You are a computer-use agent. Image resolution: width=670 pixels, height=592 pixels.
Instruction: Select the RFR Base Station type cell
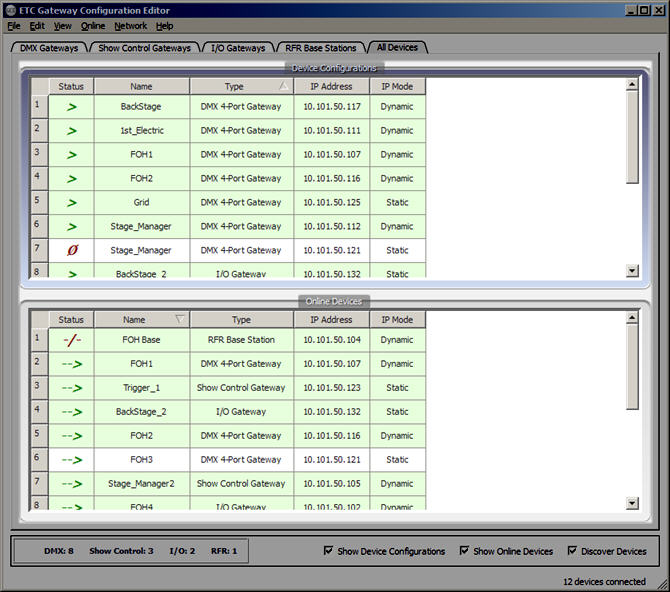241,340
